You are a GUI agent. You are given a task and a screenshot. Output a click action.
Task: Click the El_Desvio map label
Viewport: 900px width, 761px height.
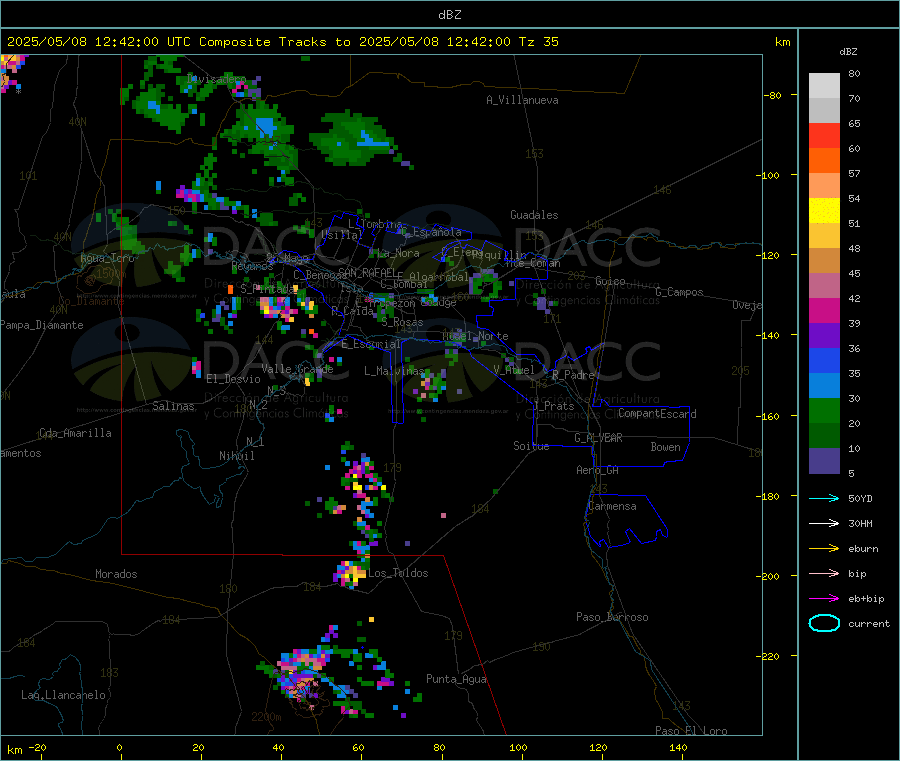(233, 379)
